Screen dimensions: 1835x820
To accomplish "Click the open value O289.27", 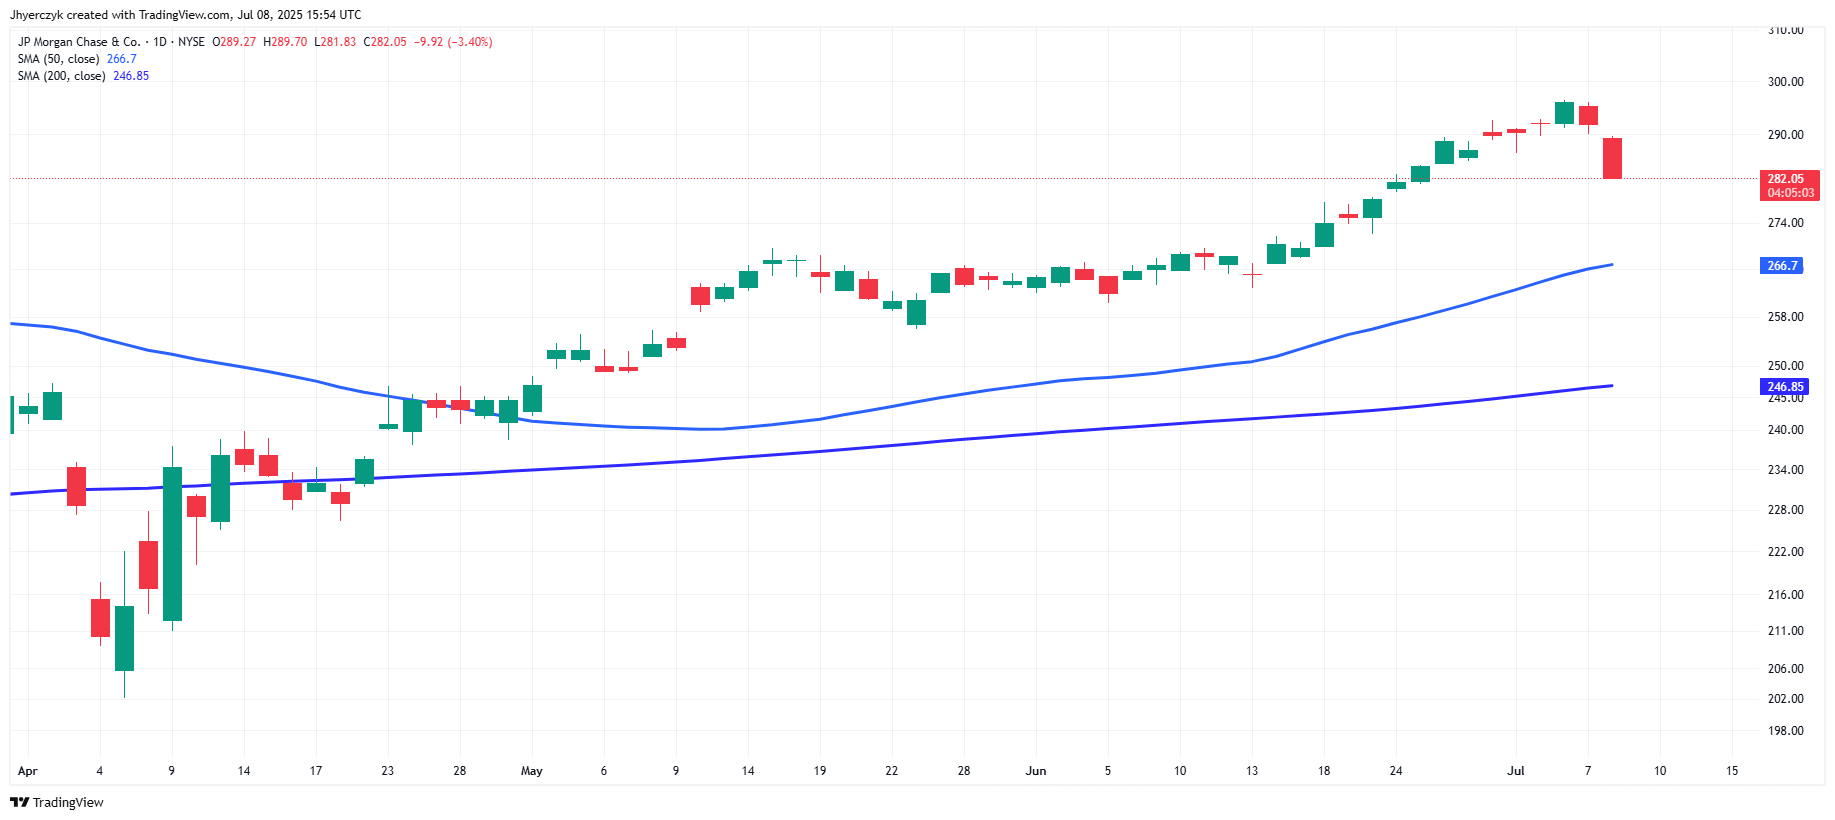I will click(234, 42).
